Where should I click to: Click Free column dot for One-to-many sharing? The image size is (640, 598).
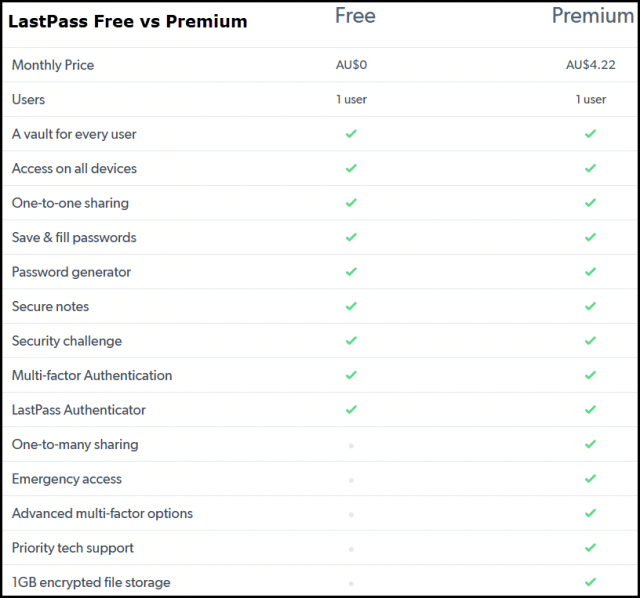(351, 446)
